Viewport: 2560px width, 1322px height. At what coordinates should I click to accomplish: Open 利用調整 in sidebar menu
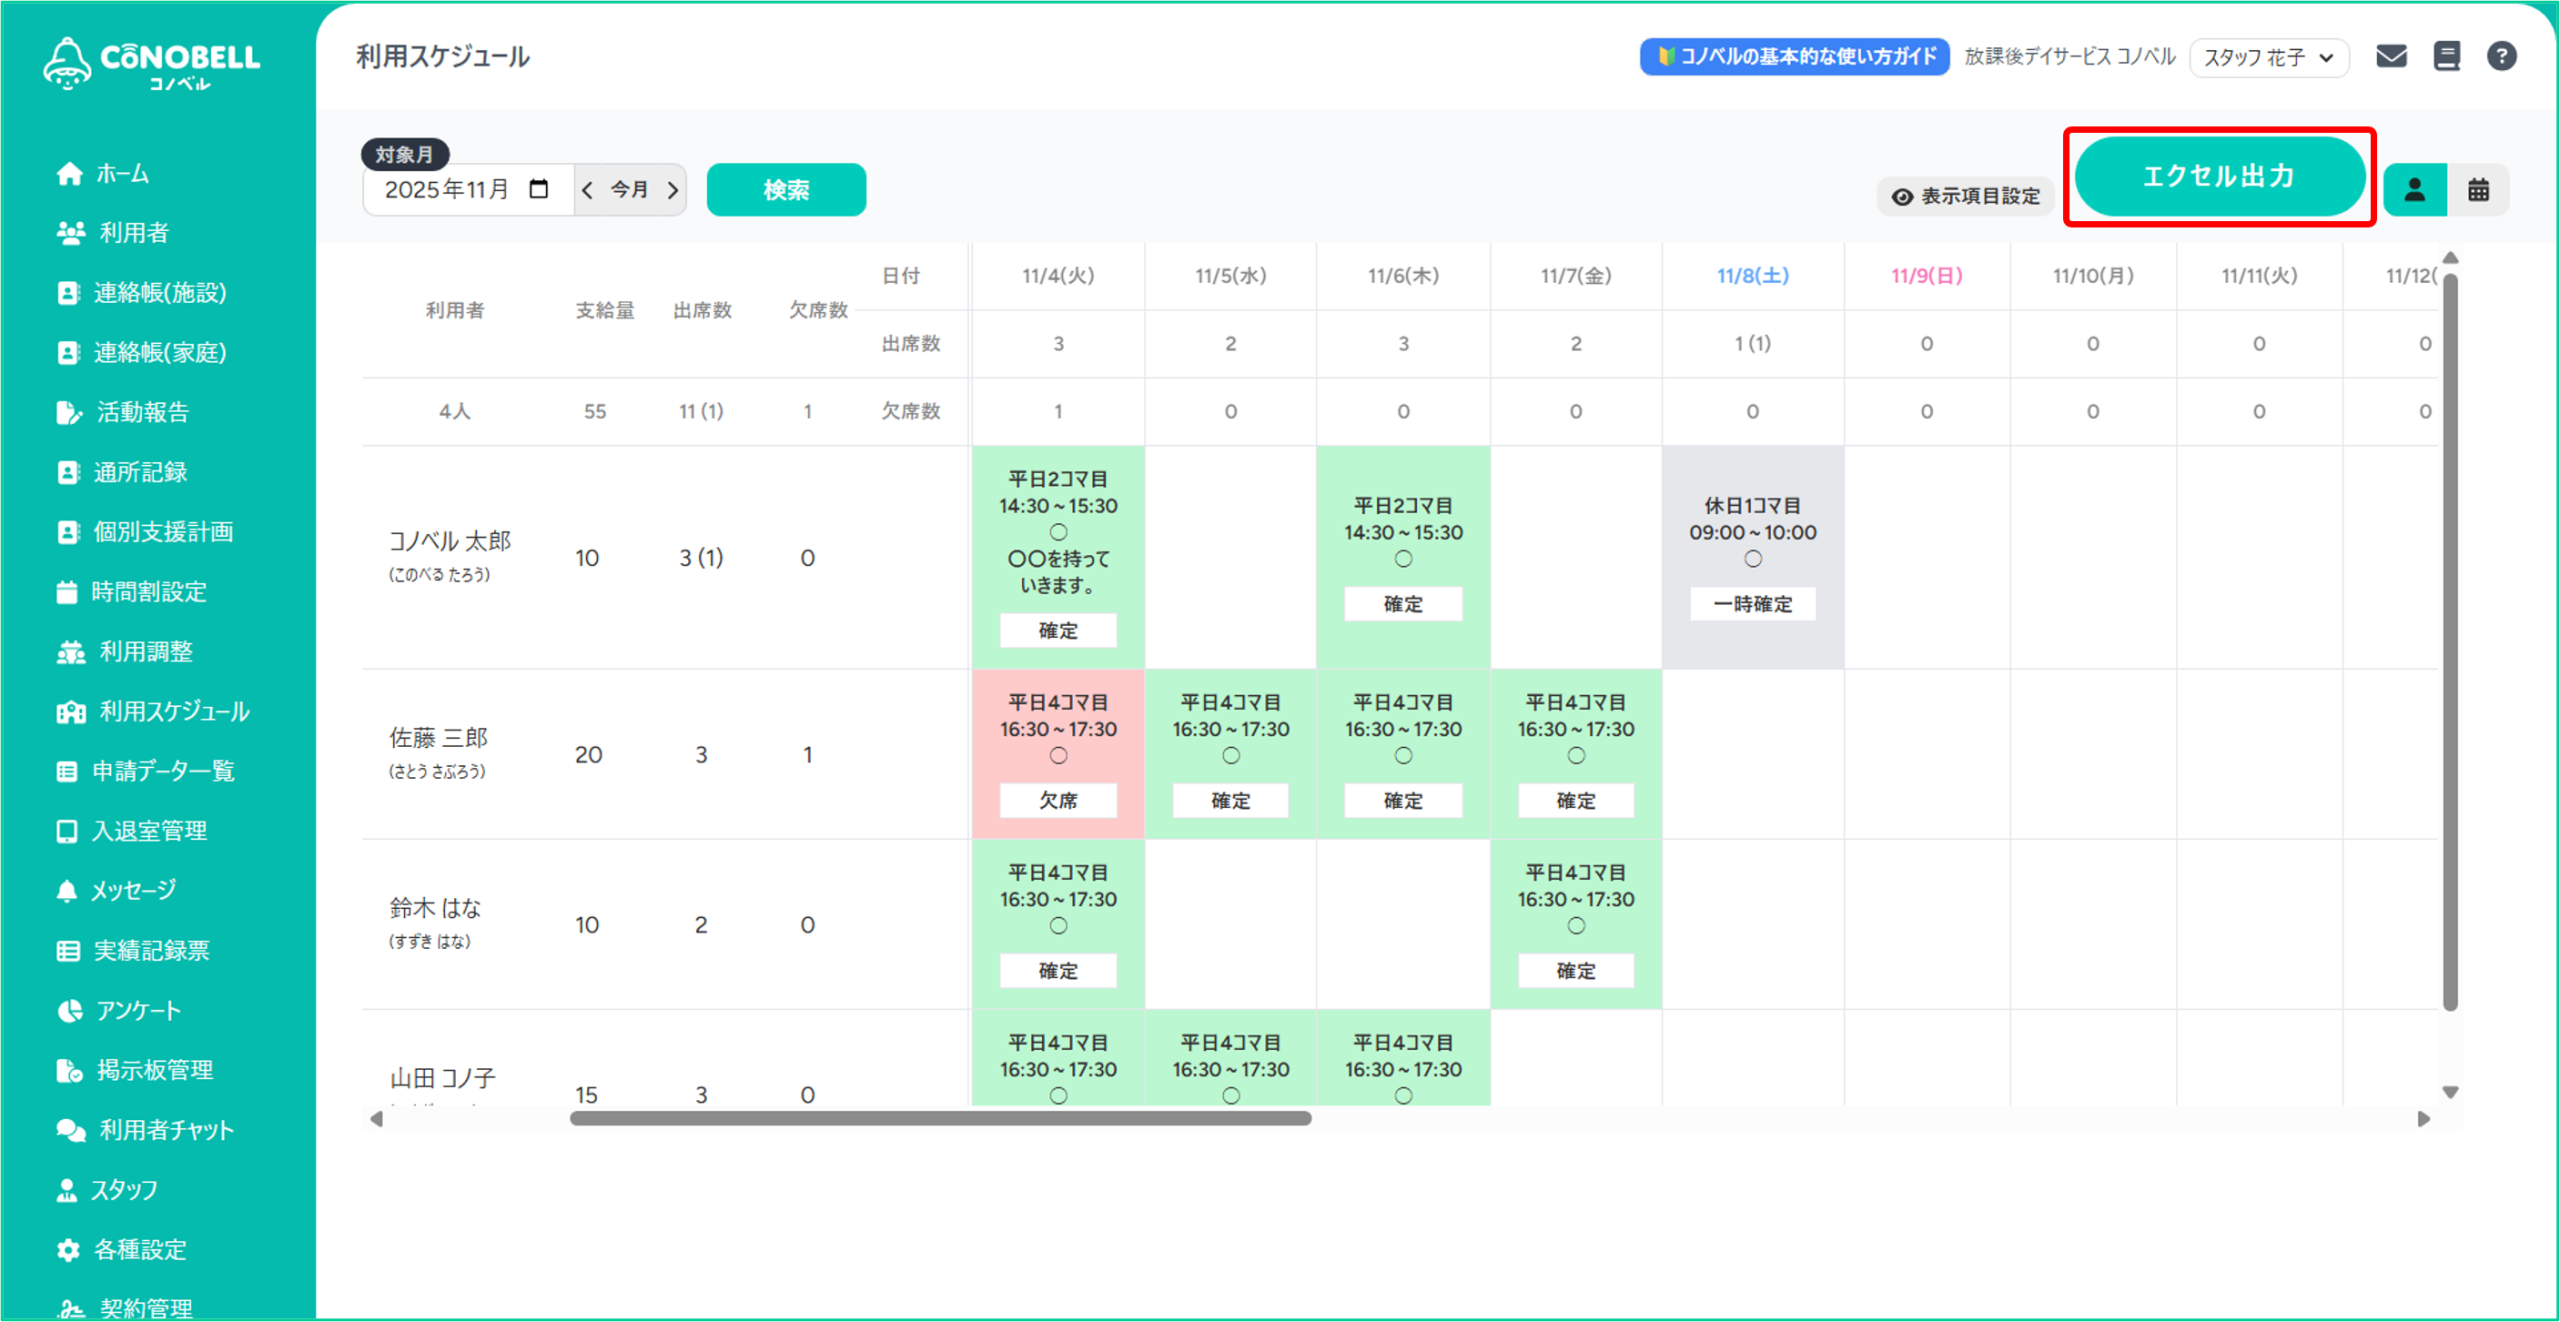click(145, 652)
